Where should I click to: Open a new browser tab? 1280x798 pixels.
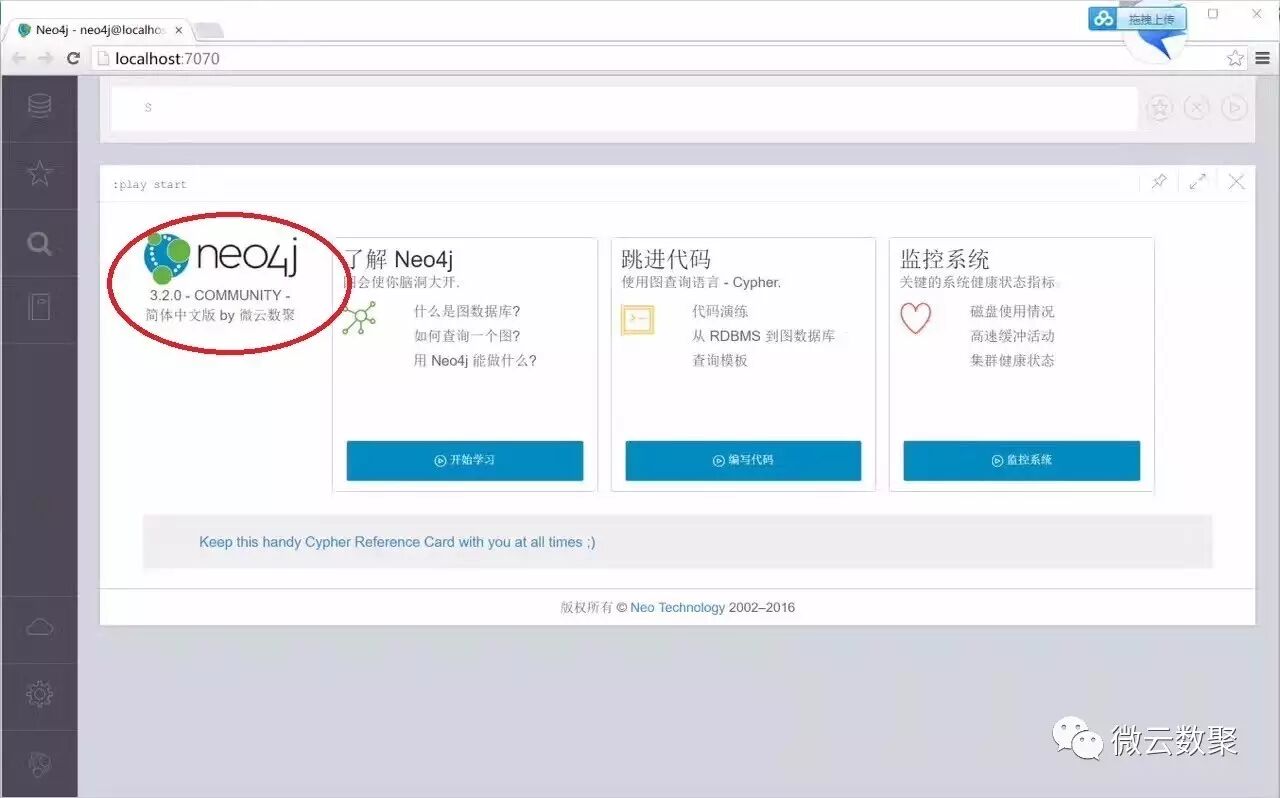(208, 30)
